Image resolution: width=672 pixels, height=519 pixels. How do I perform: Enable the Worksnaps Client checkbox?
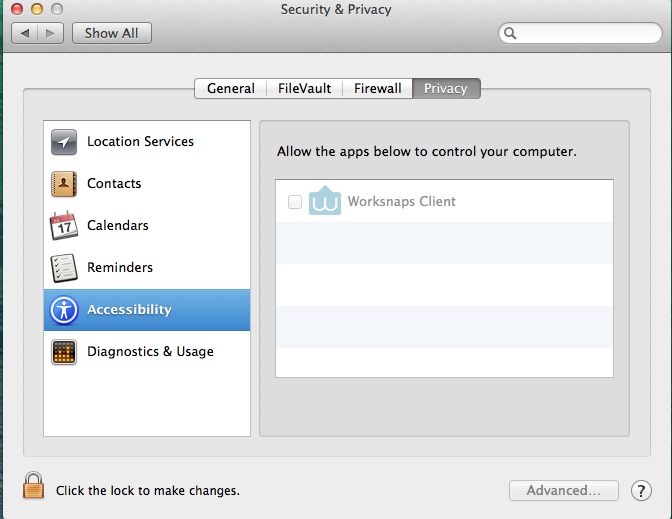295,202
